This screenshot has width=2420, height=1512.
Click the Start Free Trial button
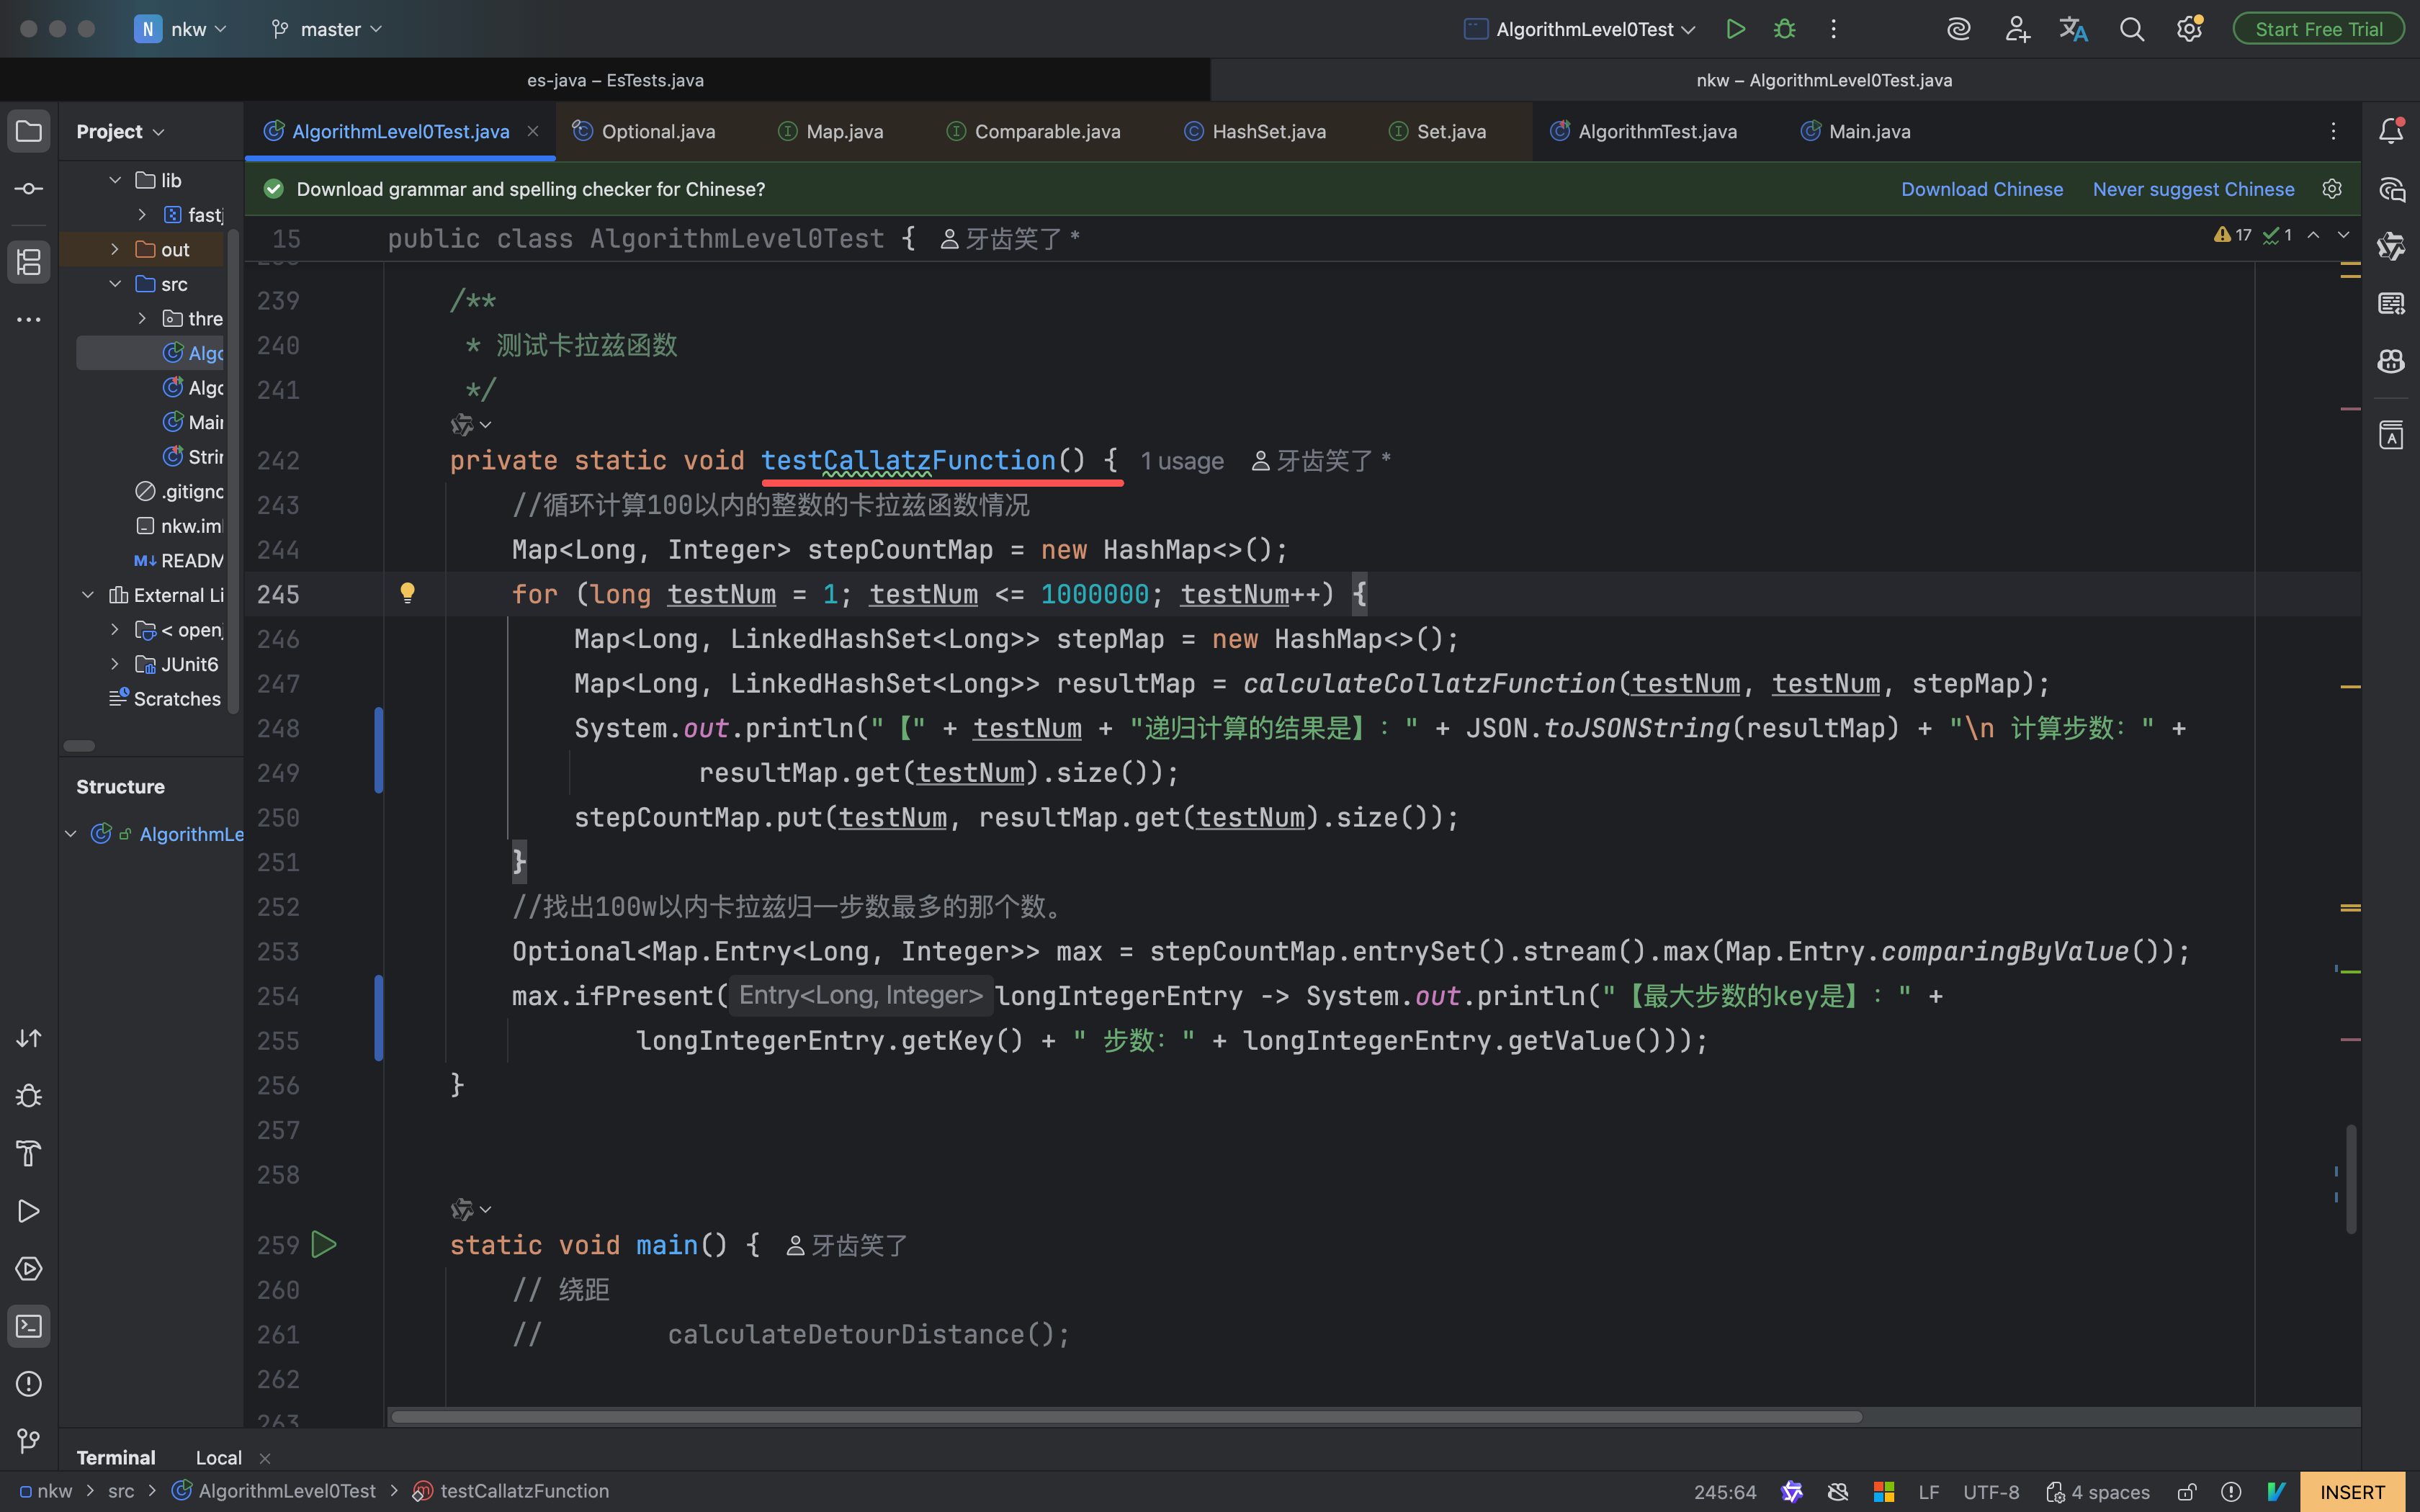(x=2318, y=29)
